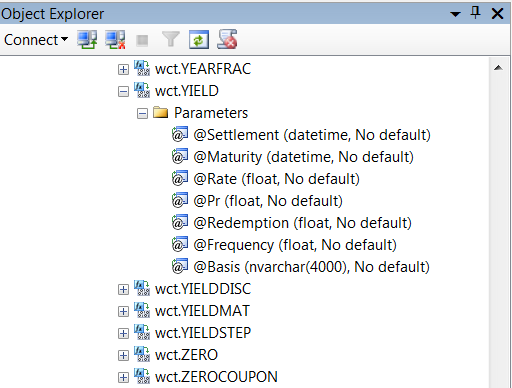Select @Settlement (datetime, No default)
This screenshot has height=388, width=512.
point(312,135)
